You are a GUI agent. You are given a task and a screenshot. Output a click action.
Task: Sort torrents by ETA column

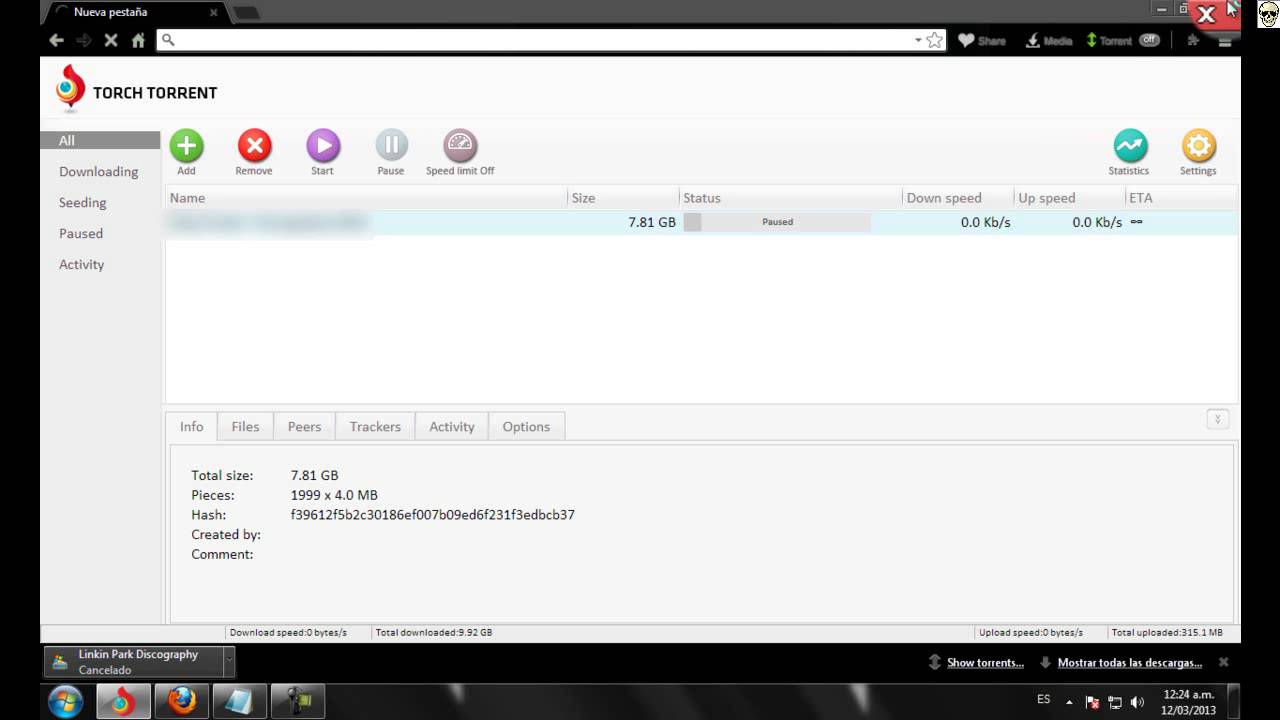click(x=1181, y=198)
